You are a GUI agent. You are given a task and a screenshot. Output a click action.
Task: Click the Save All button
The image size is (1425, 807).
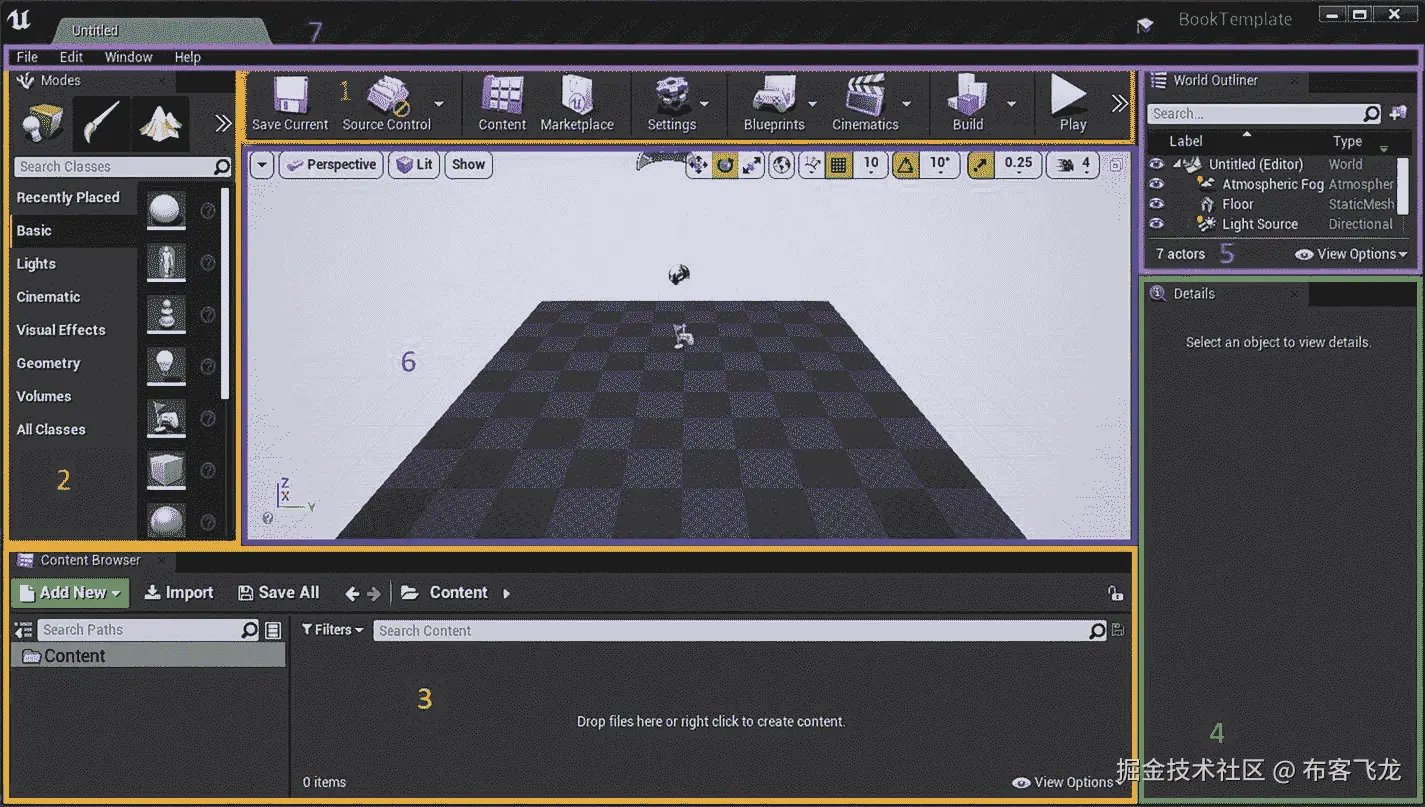279,593
